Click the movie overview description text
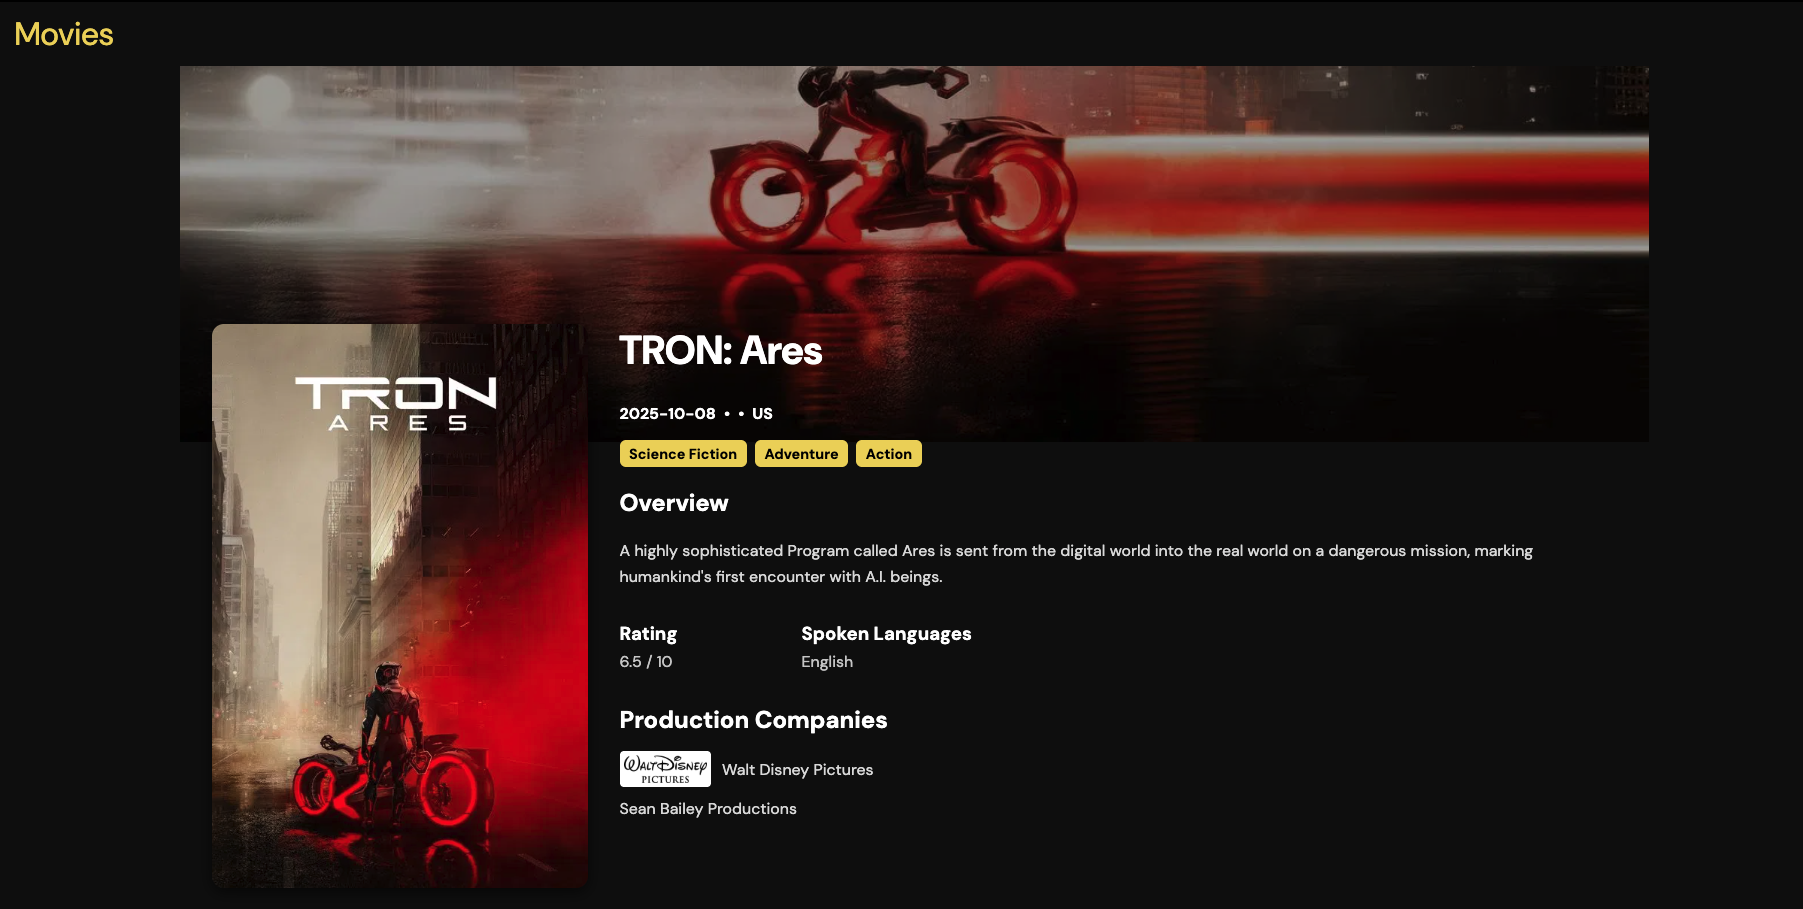The height and width of the screenshot is (909, 1803). coord(1076,564)
